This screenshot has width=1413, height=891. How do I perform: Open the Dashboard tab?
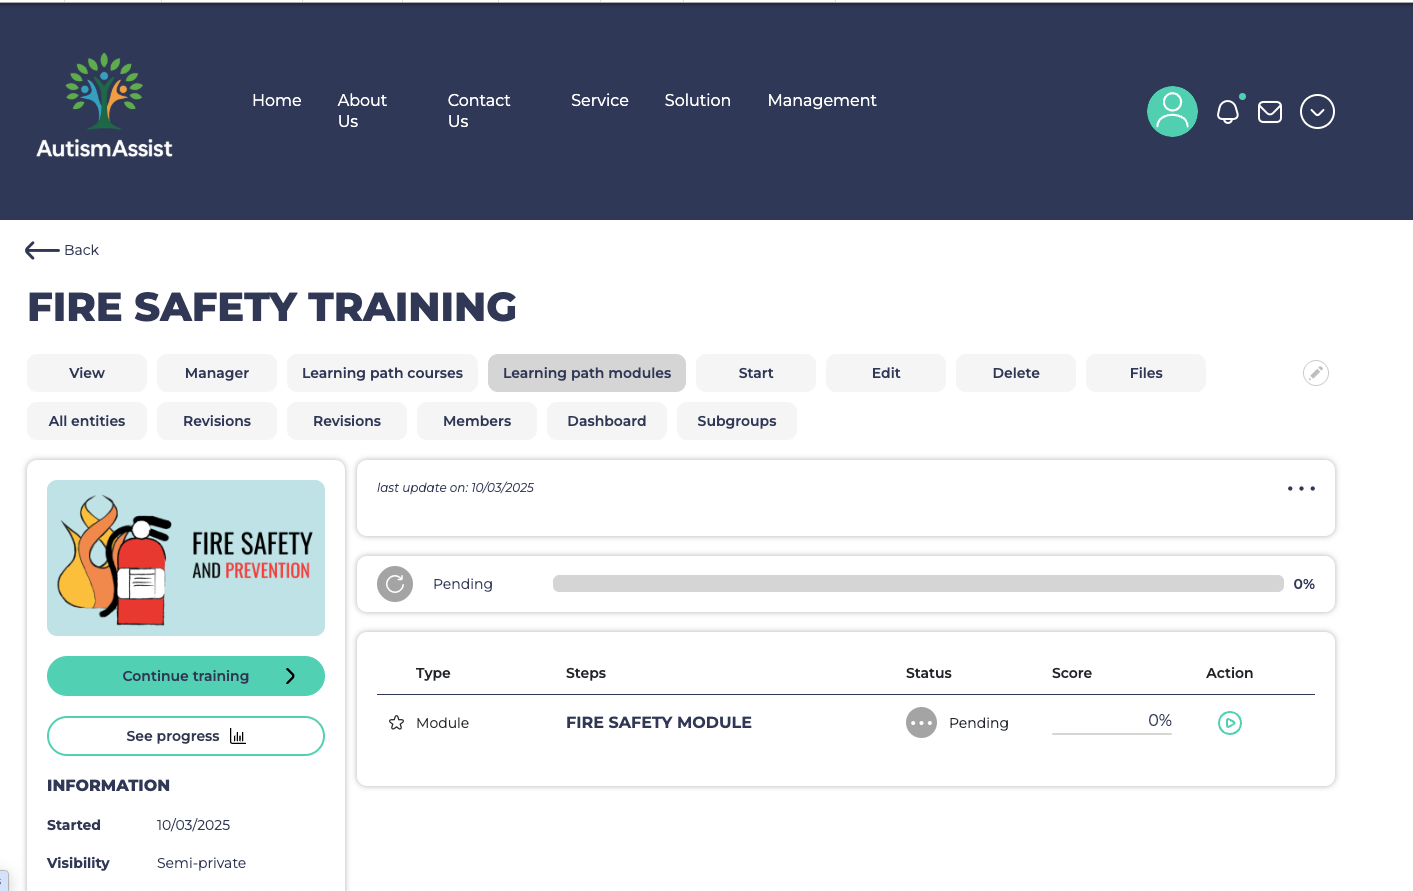tap(606, 421)
